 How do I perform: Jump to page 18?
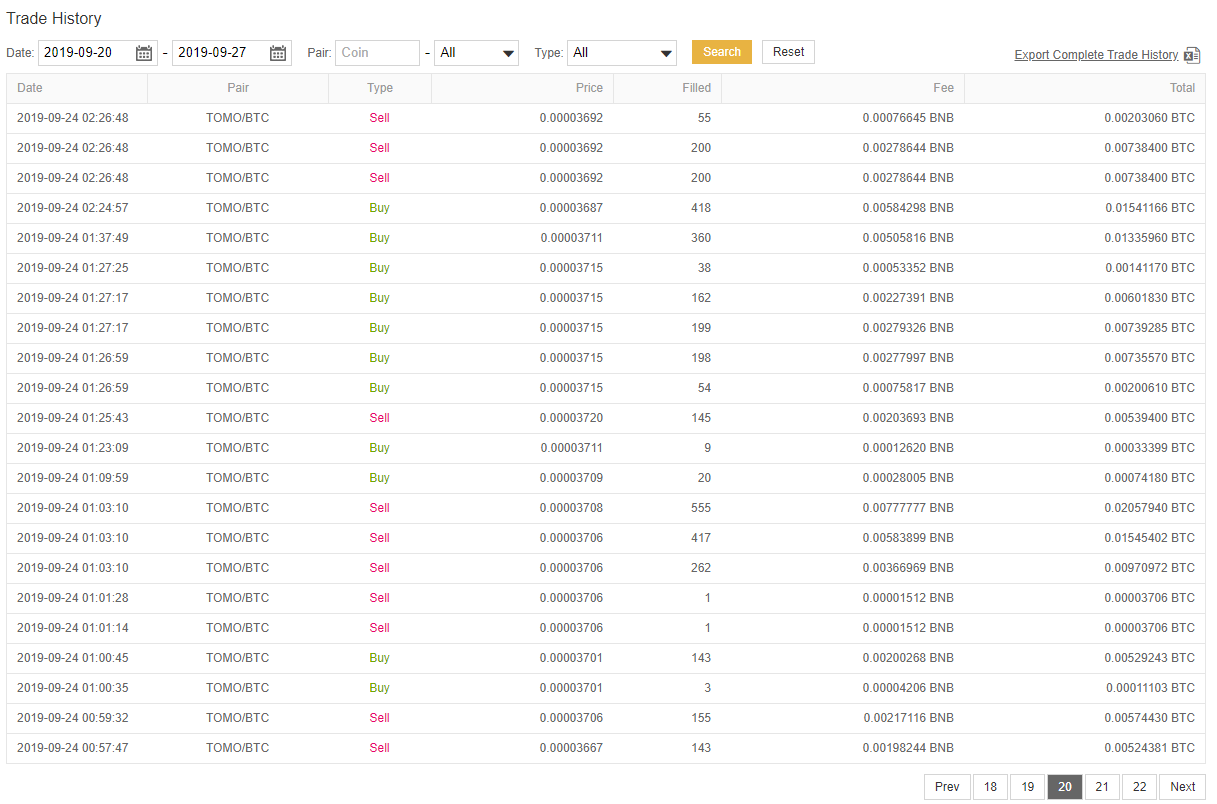[x=990, y=787]
